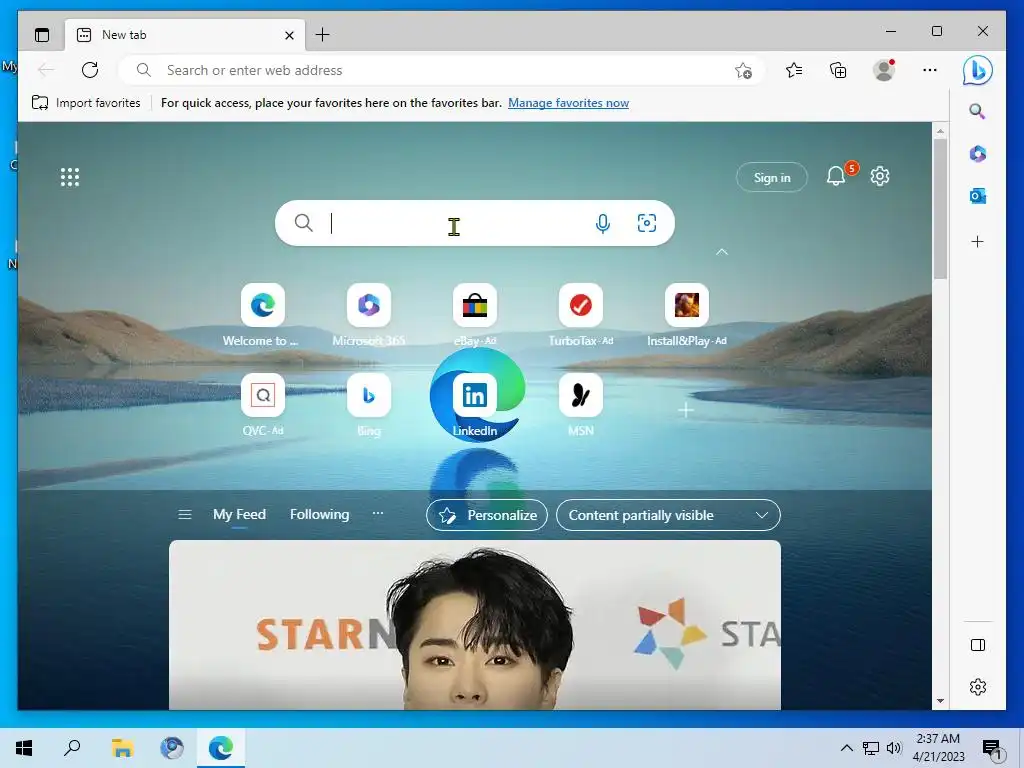This screenshot has width=1024, height=768.
Task: Open Settings and more ellipsis menu
Action: click(x=930, y=70)
